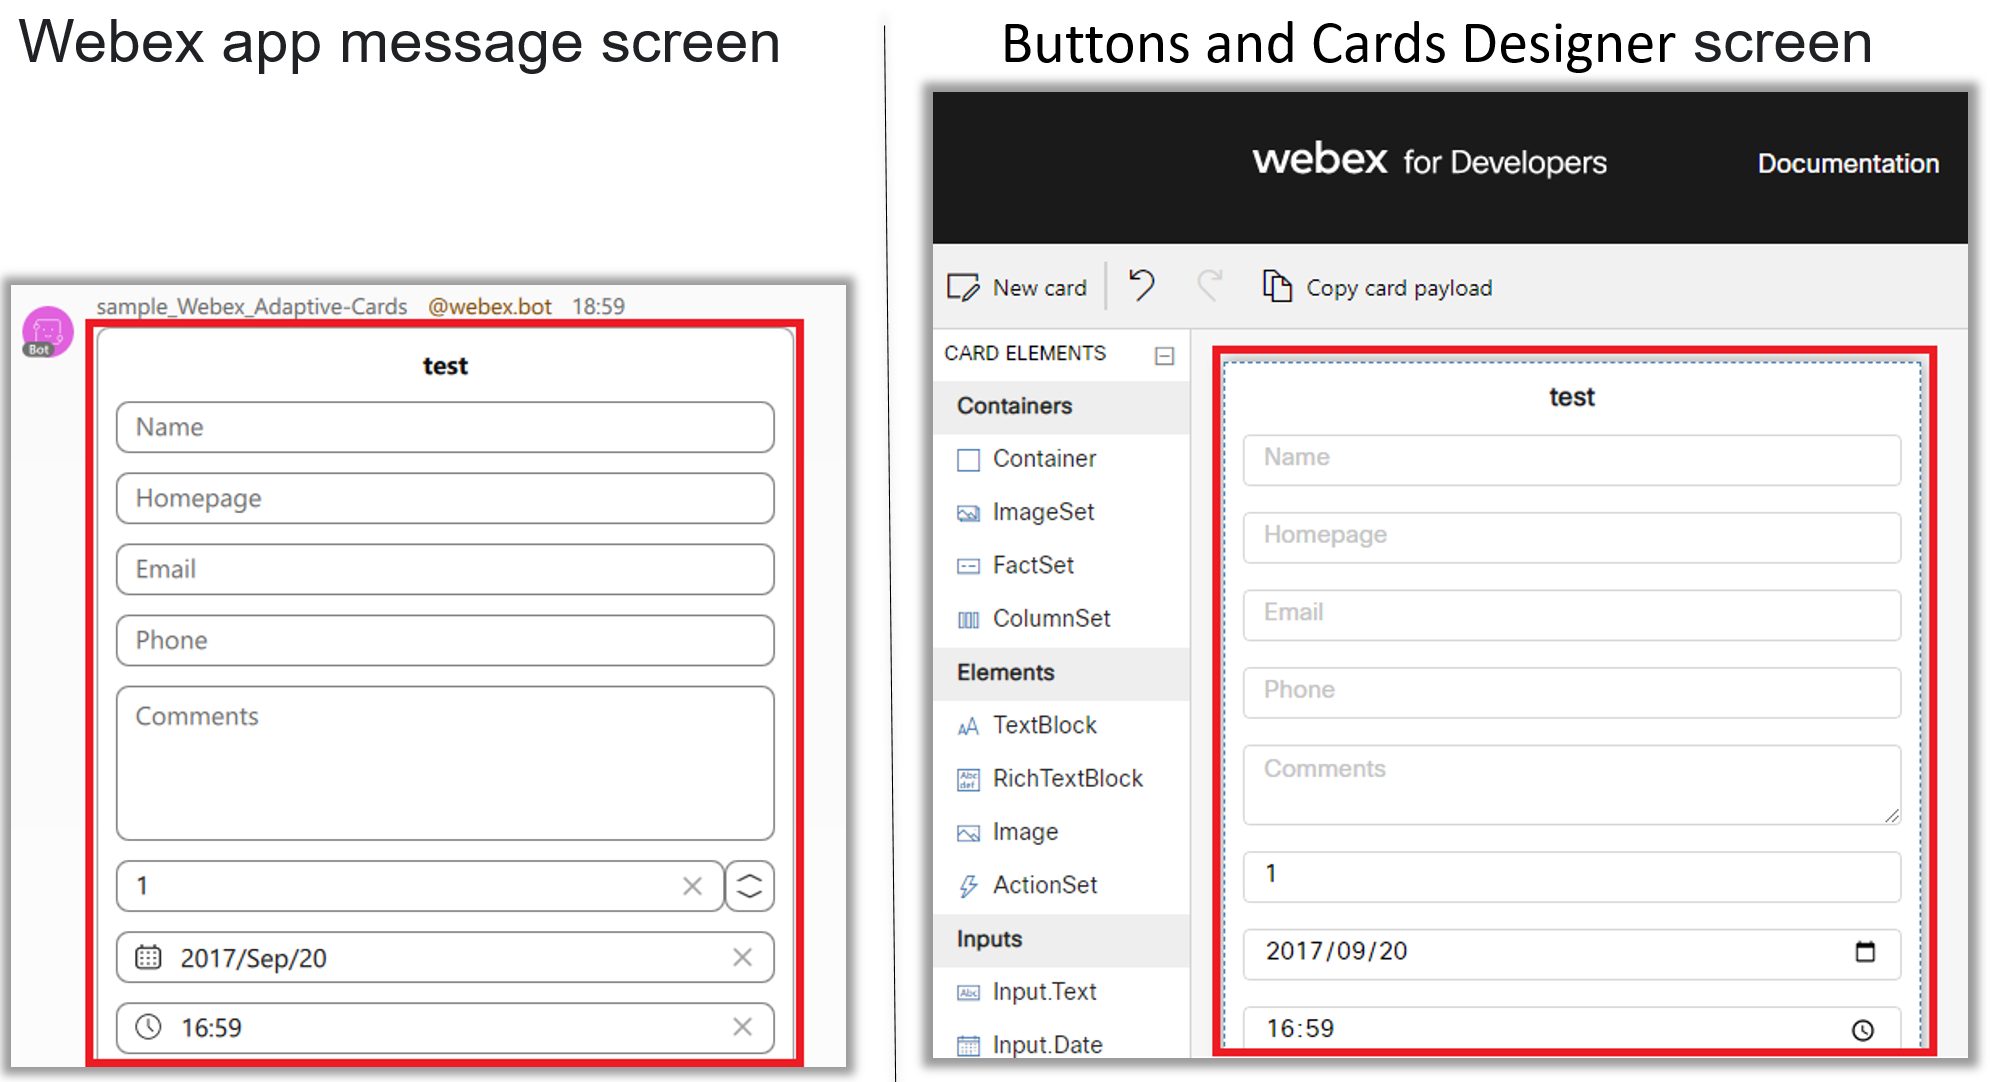This screenshot has width=1990, height=1082.
Task: Click the test title in Webex message card
Action: [x=445, y=366]
